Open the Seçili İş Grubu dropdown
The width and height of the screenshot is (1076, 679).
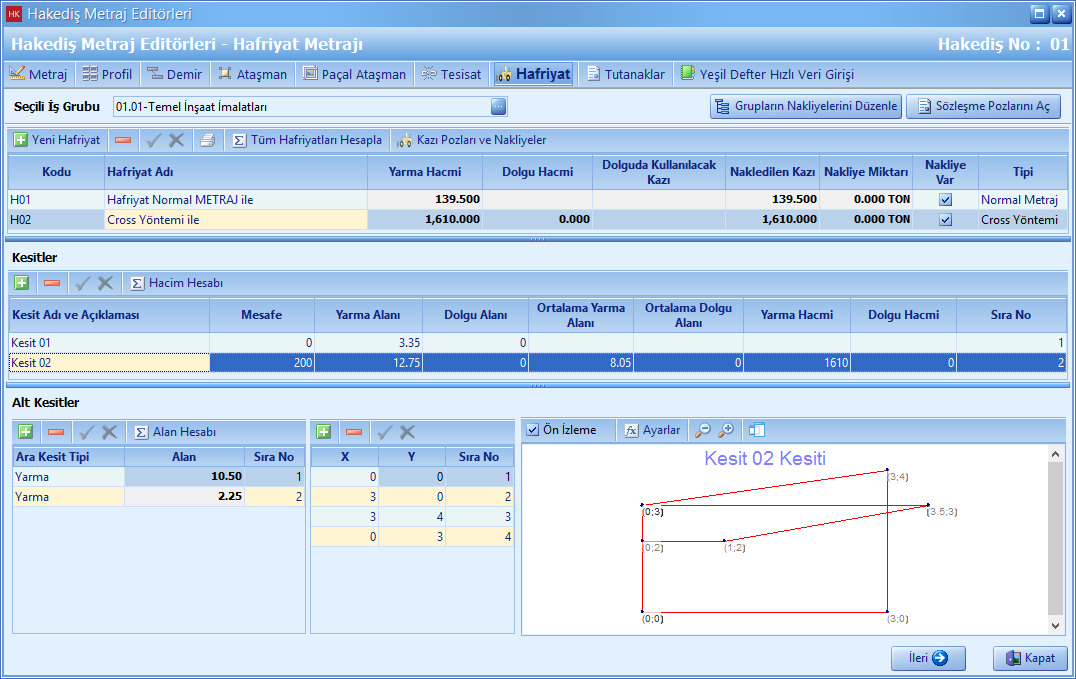[x=499, y=107]
